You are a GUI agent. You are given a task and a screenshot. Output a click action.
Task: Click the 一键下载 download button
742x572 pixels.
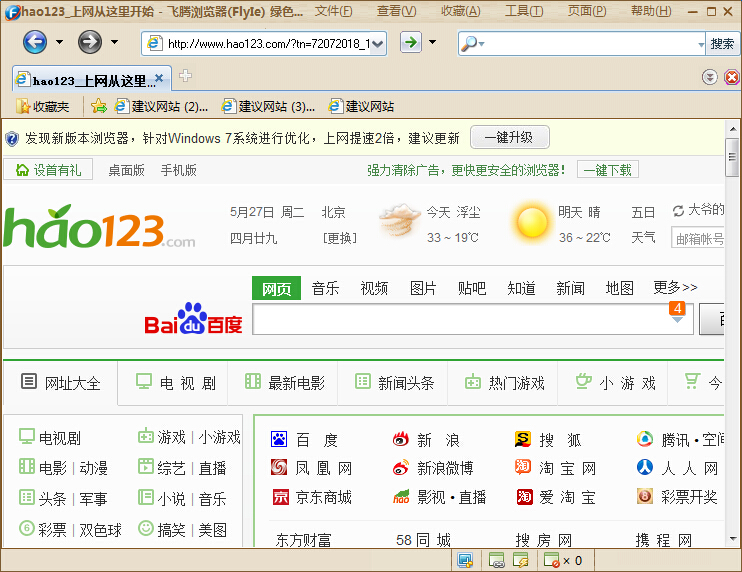608,170
